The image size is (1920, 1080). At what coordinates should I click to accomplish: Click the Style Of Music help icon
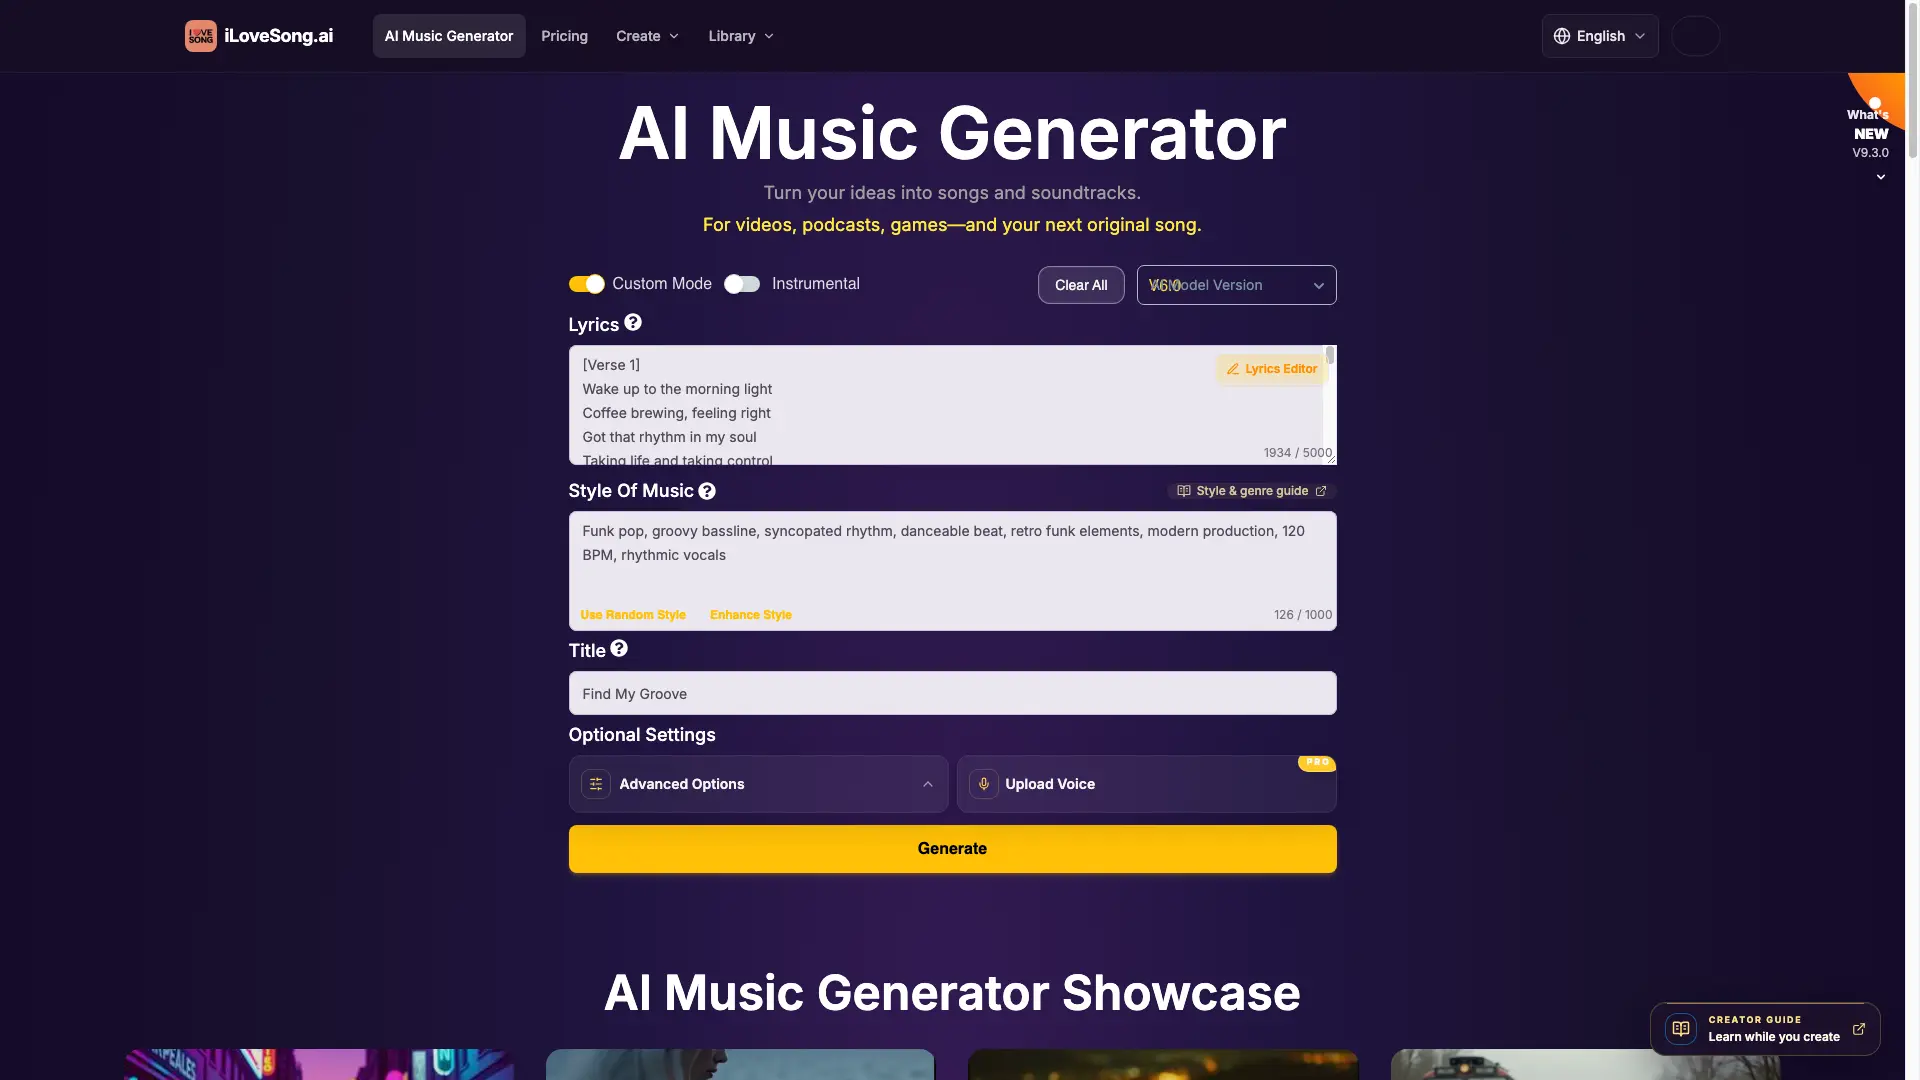(707, 491)
